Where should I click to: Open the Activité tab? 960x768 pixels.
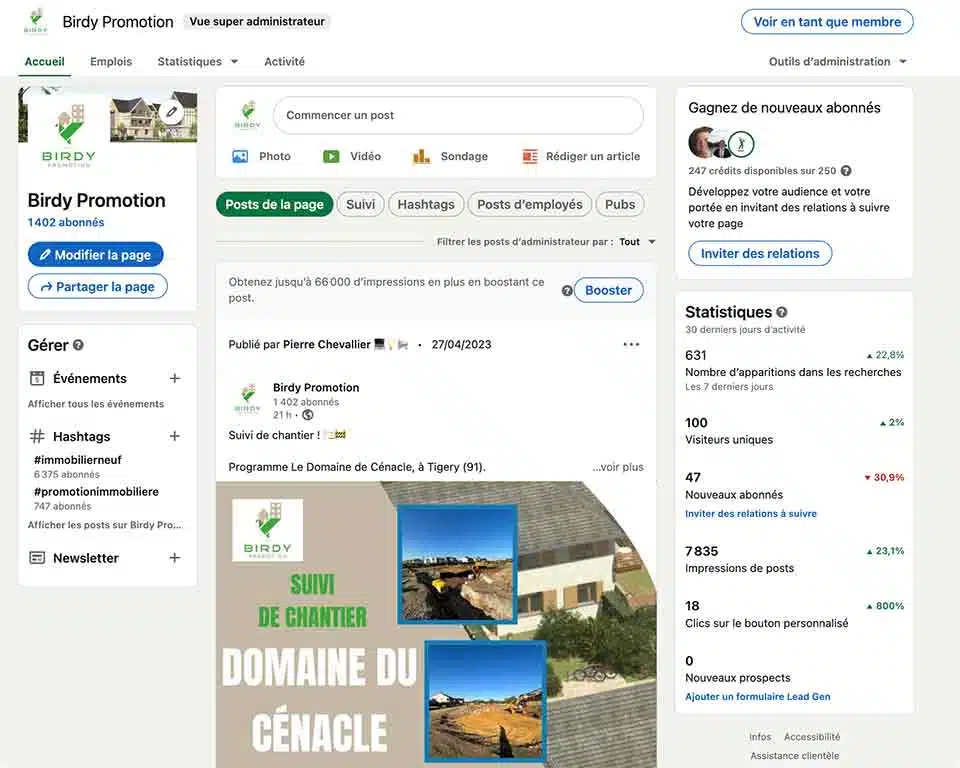tap(285, 61)
